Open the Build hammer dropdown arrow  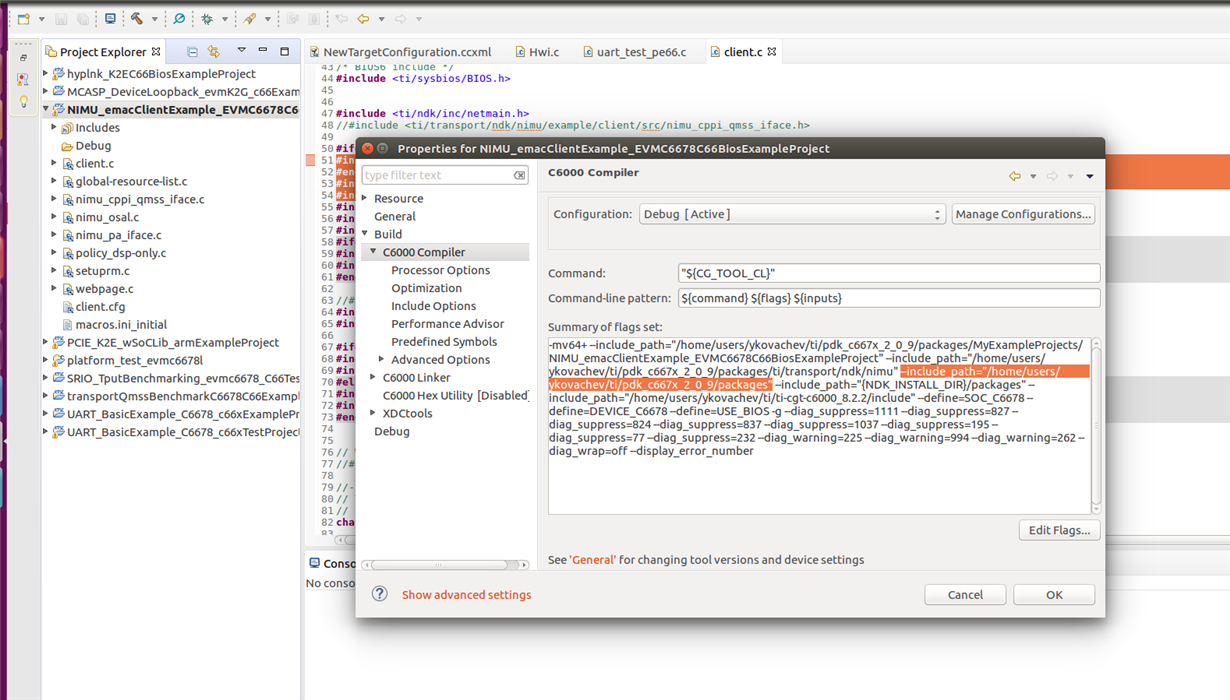[154, 19]
